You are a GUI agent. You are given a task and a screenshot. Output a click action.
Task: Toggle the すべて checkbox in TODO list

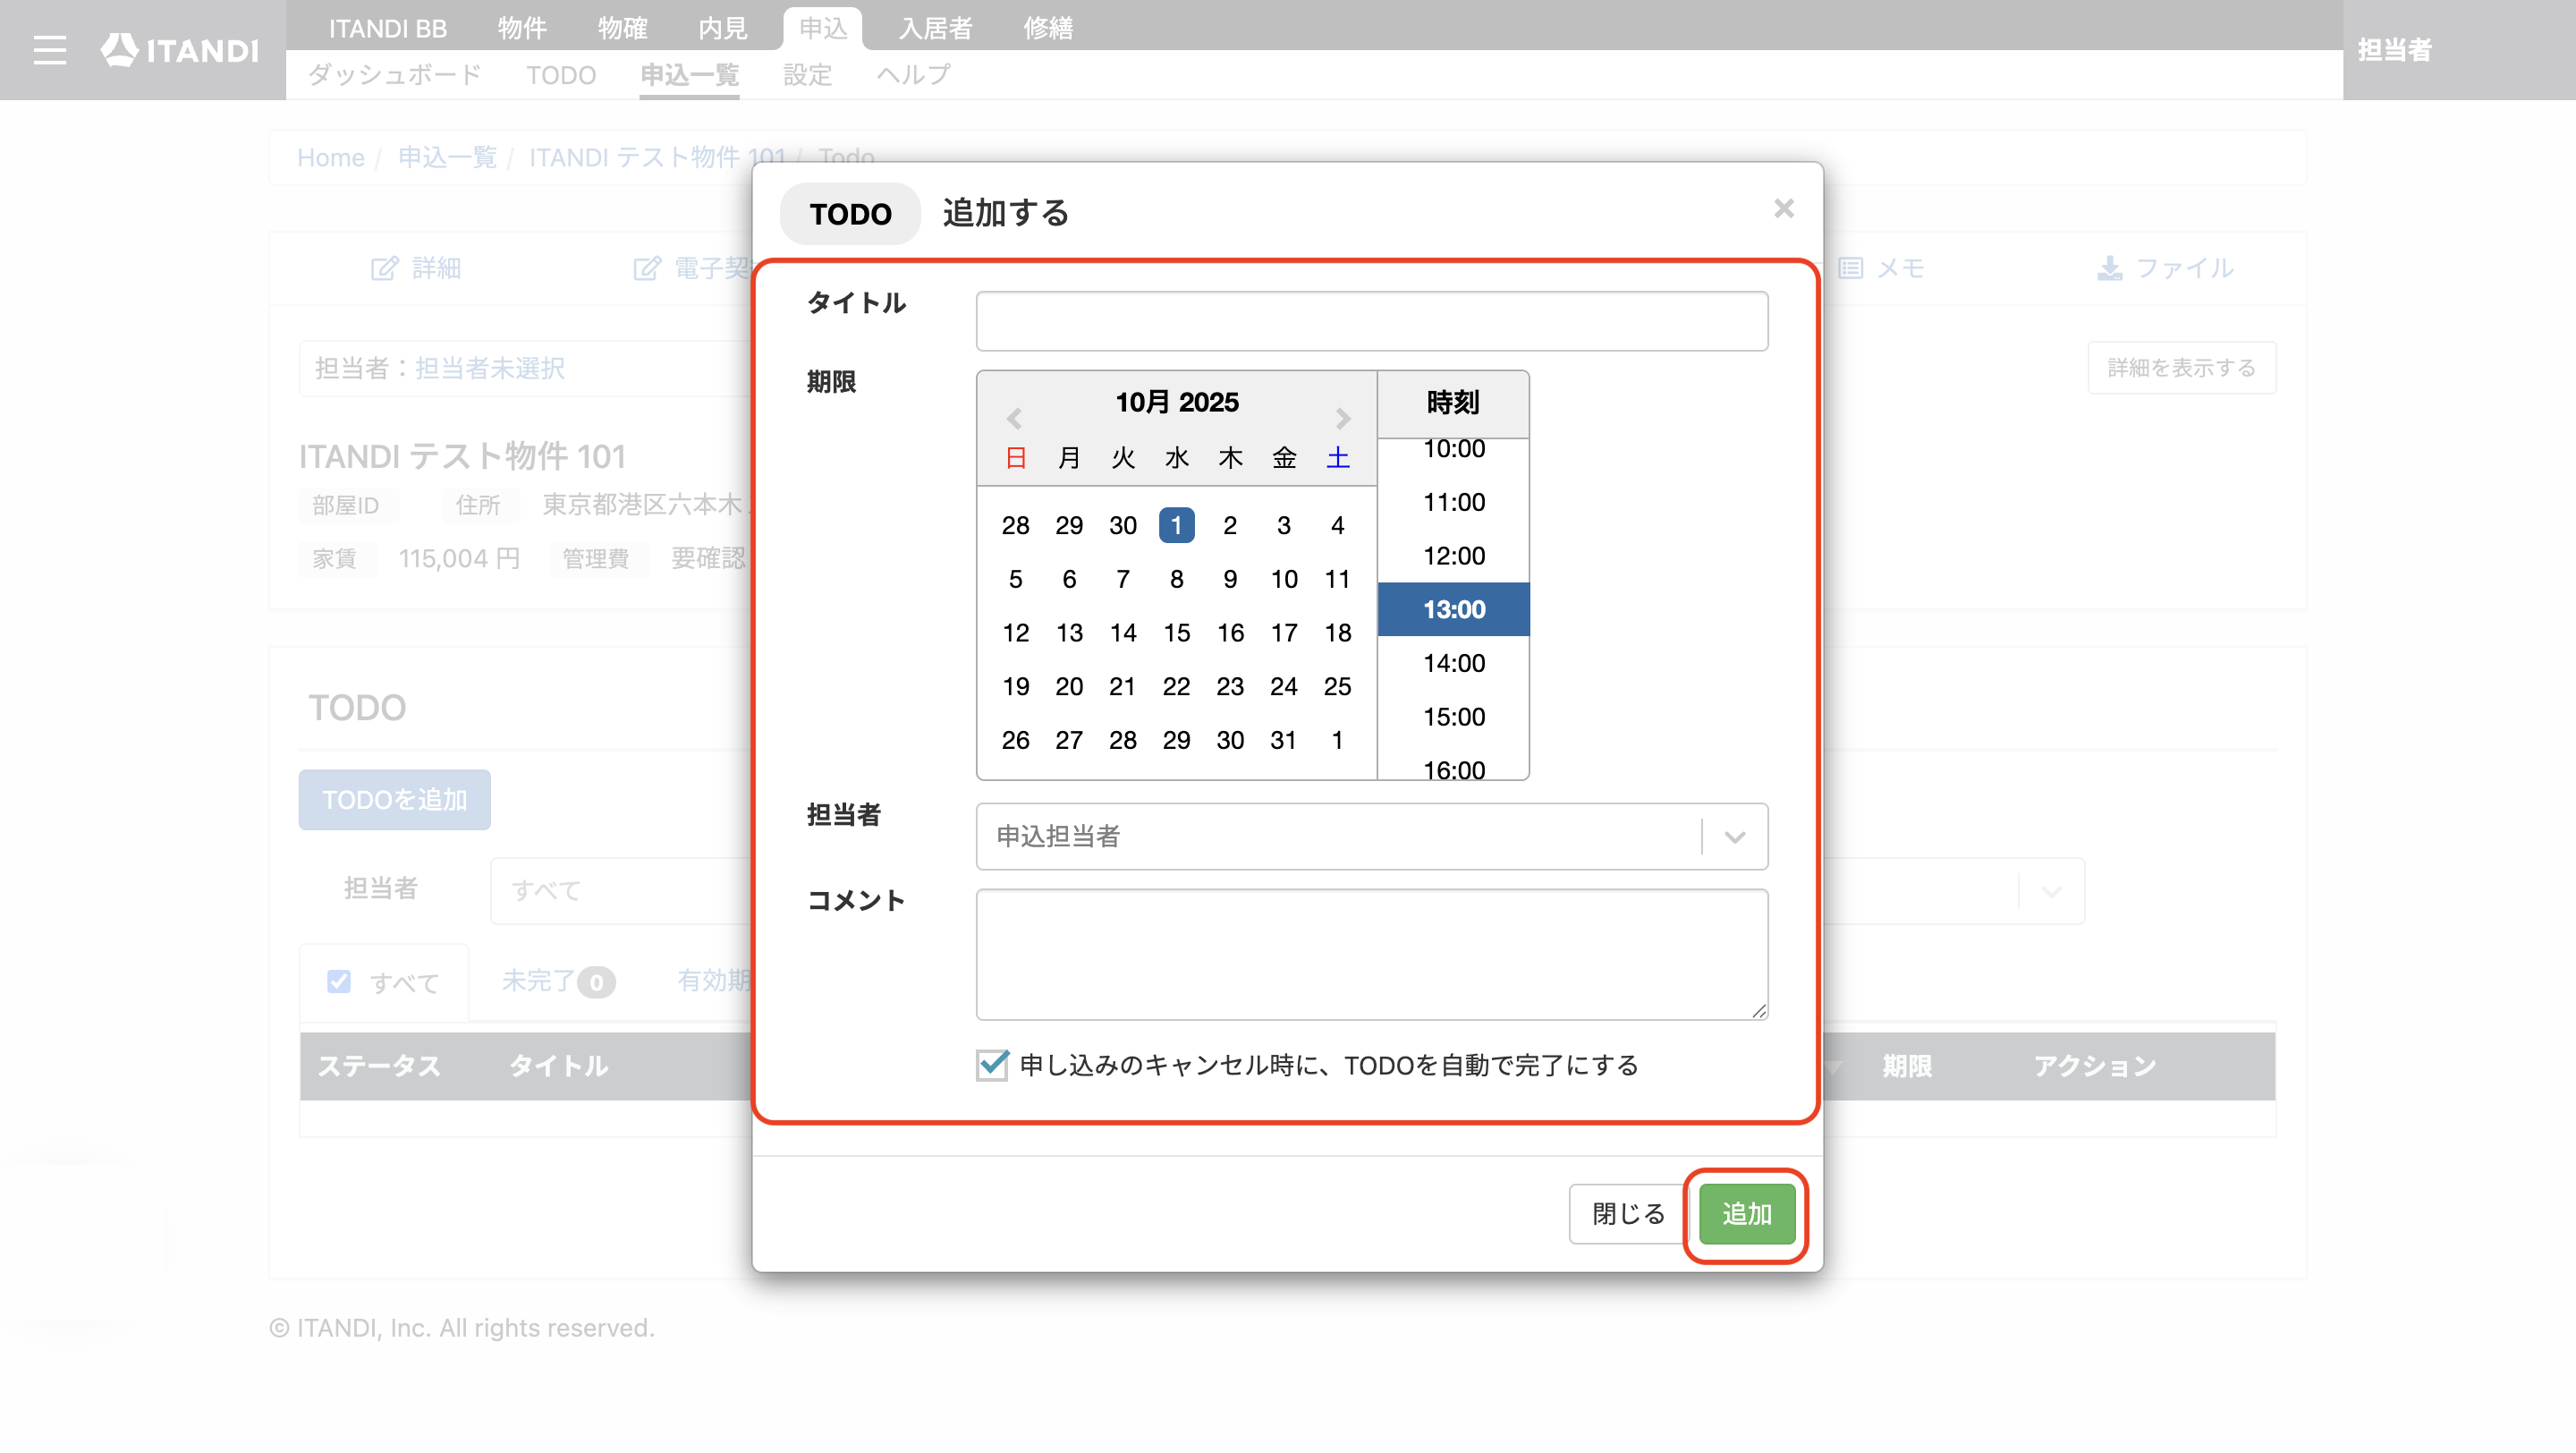(x=339, y=981)
